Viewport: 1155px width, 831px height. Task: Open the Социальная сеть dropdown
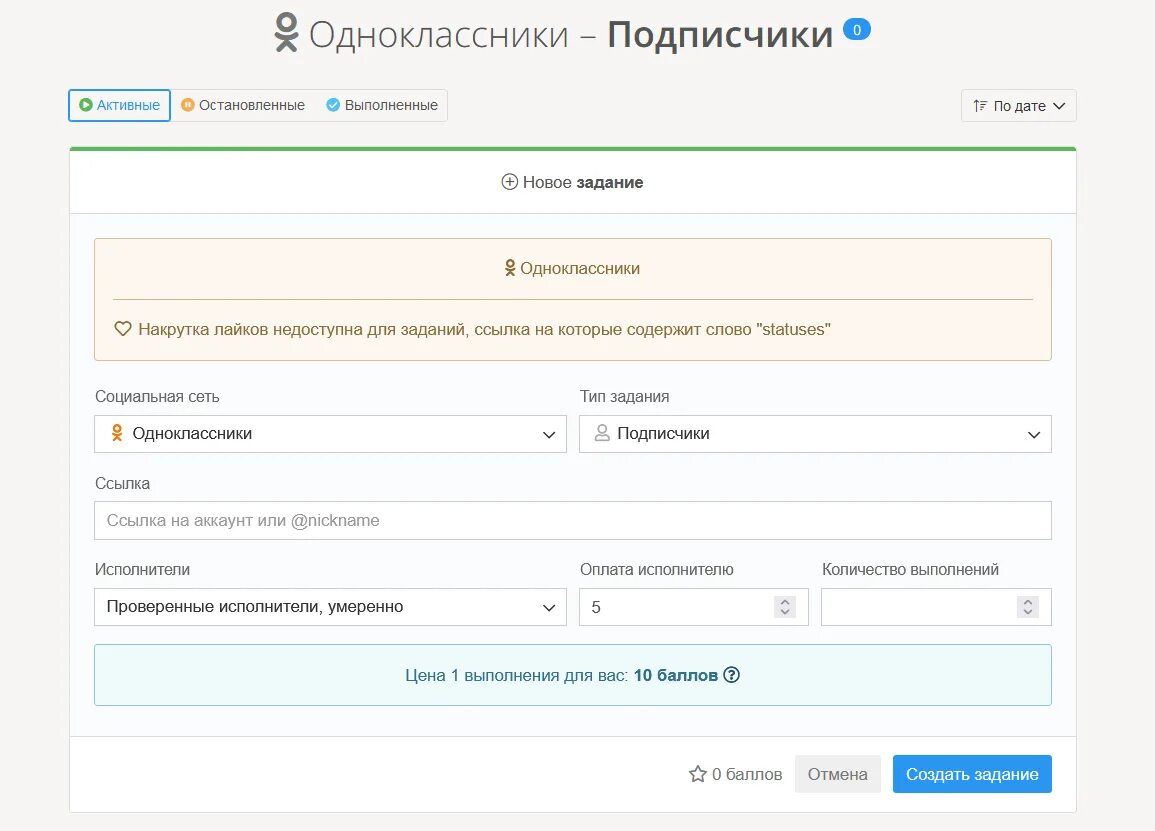[330, 434]
